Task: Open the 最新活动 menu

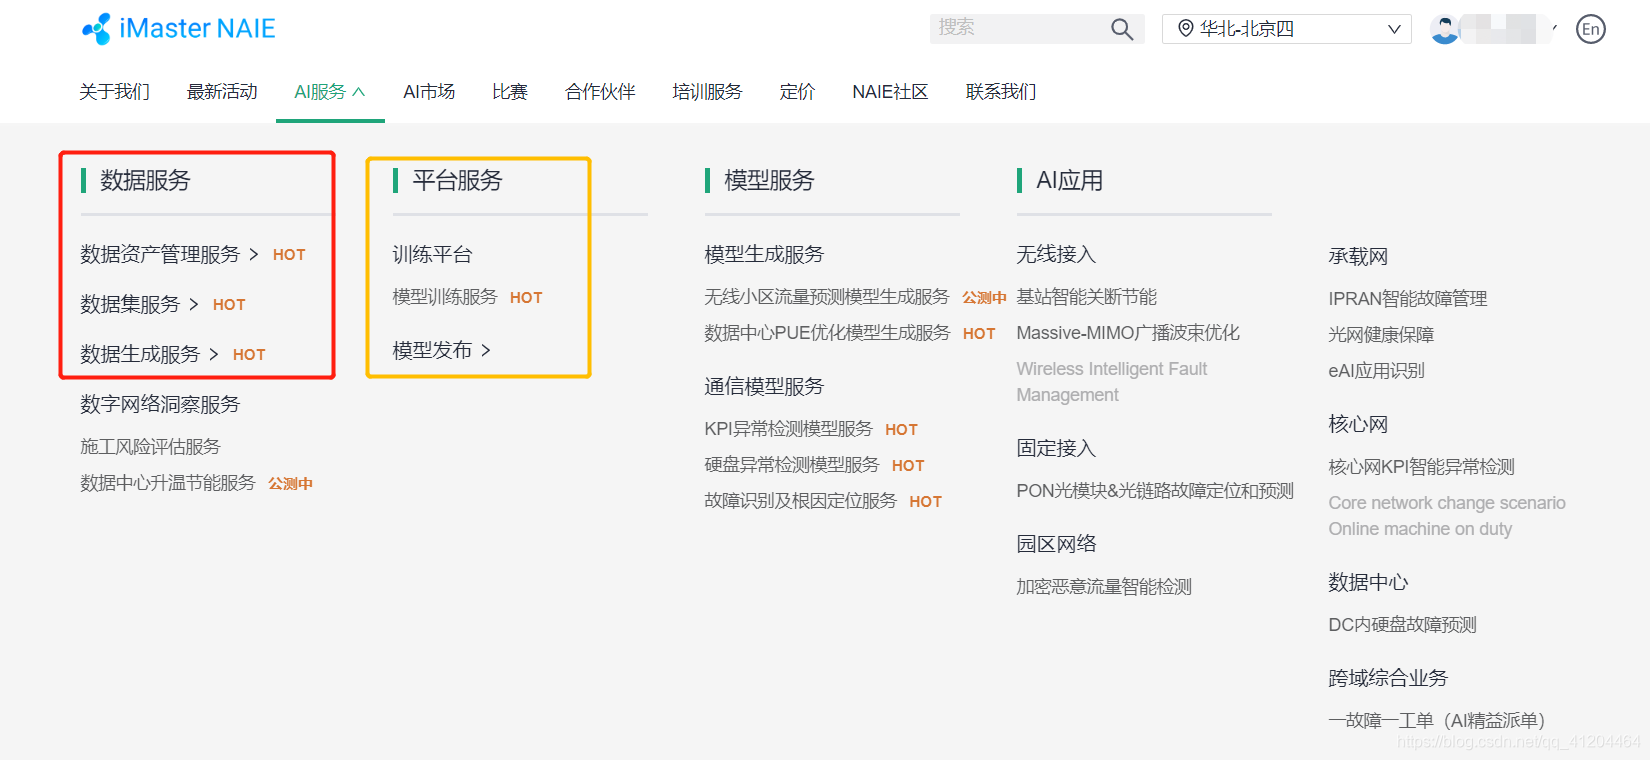Action: pyautogui.click(x=222, y=92)
